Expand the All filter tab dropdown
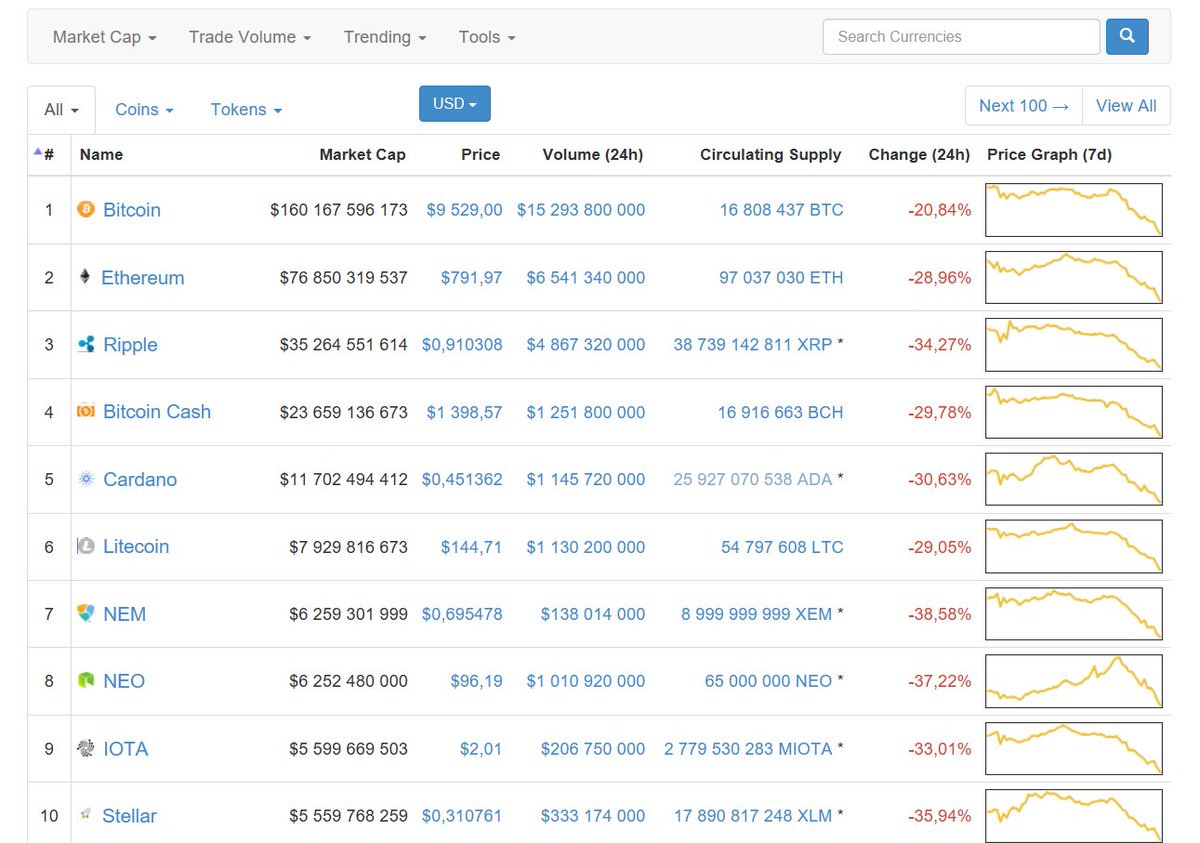1200x843 pixels. click(x=62, y=110)
